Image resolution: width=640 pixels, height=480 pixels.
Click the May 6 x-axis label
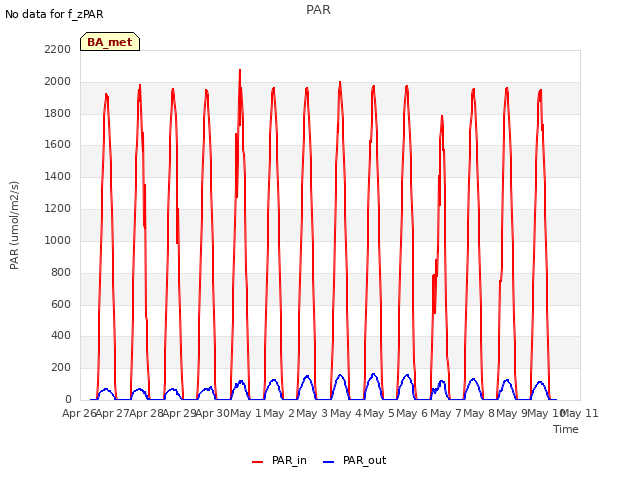pyautogui.click(x=413, y=413)
